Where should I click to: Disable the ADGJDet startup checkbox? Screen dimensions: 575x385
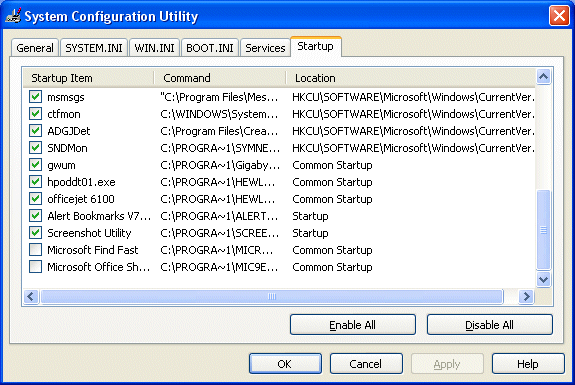(36, 131)
